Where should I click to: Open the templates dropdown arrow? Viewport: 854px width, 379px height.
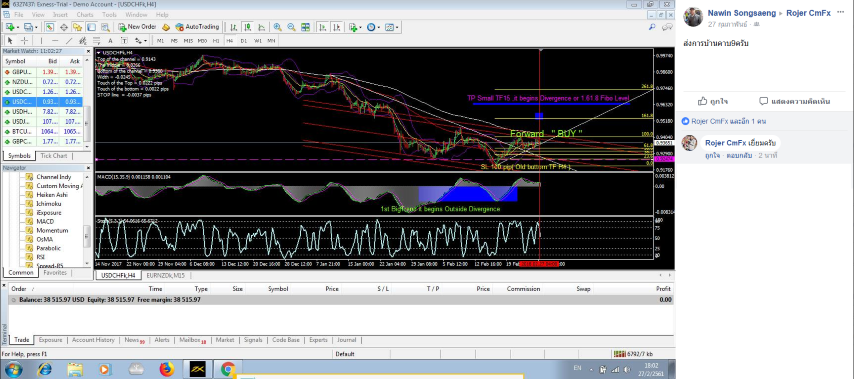point(397,27)
